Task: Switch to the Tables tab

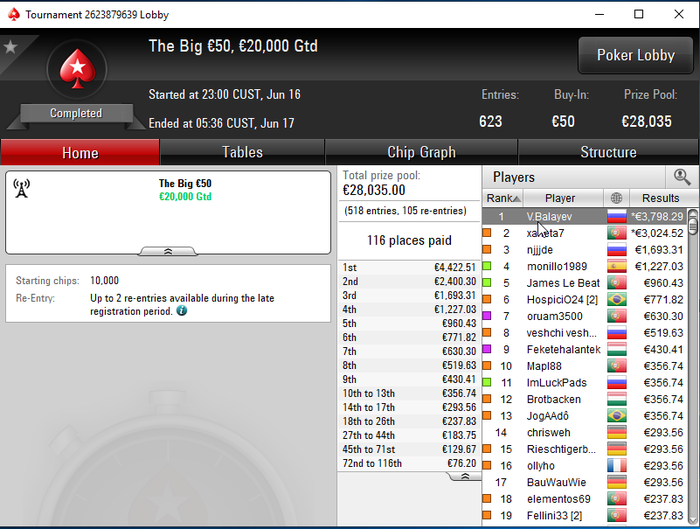Action: coord(242,152)
